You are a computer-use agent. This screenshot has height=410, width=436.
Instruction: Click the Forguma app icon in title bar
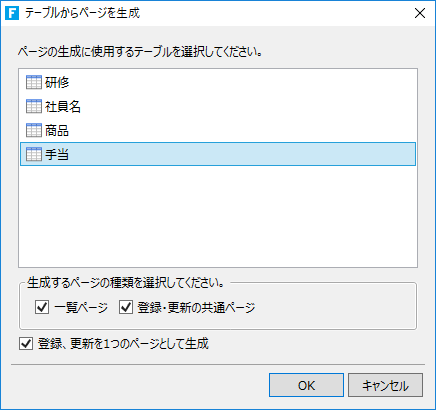pos(12,13)
